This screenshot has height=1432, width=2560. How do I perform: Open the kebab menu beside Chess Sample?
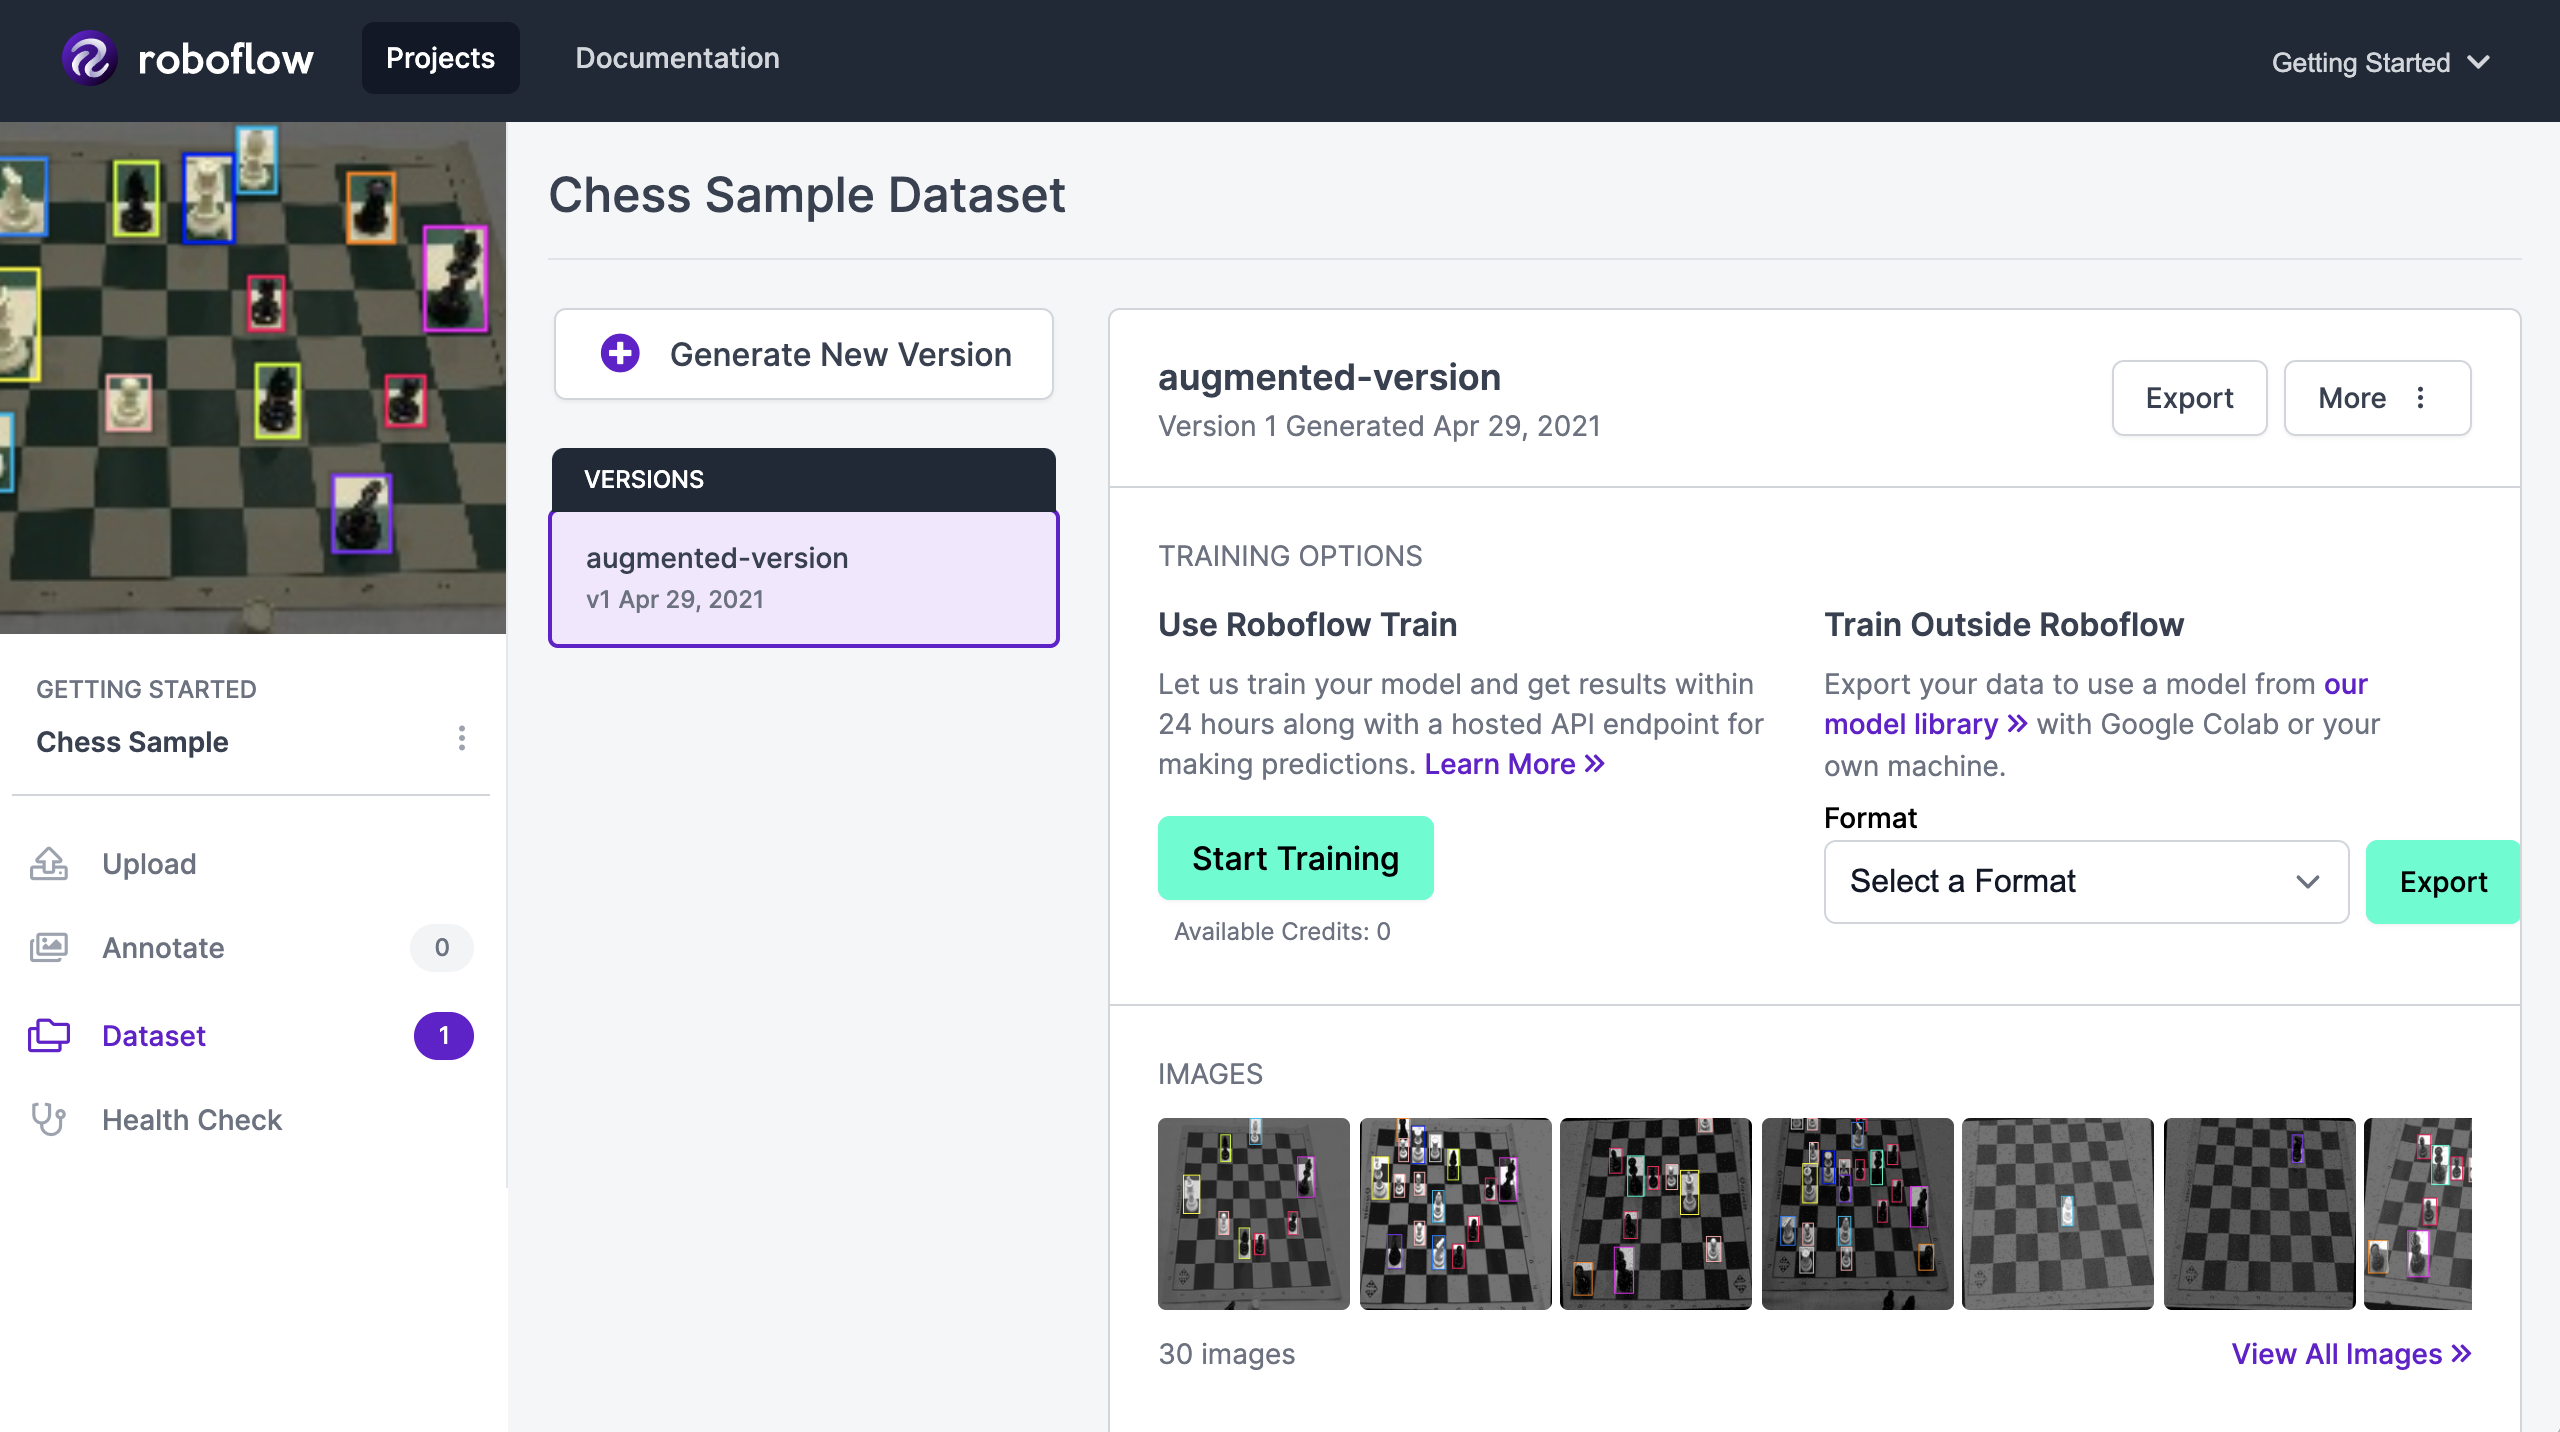pos(462,740)
